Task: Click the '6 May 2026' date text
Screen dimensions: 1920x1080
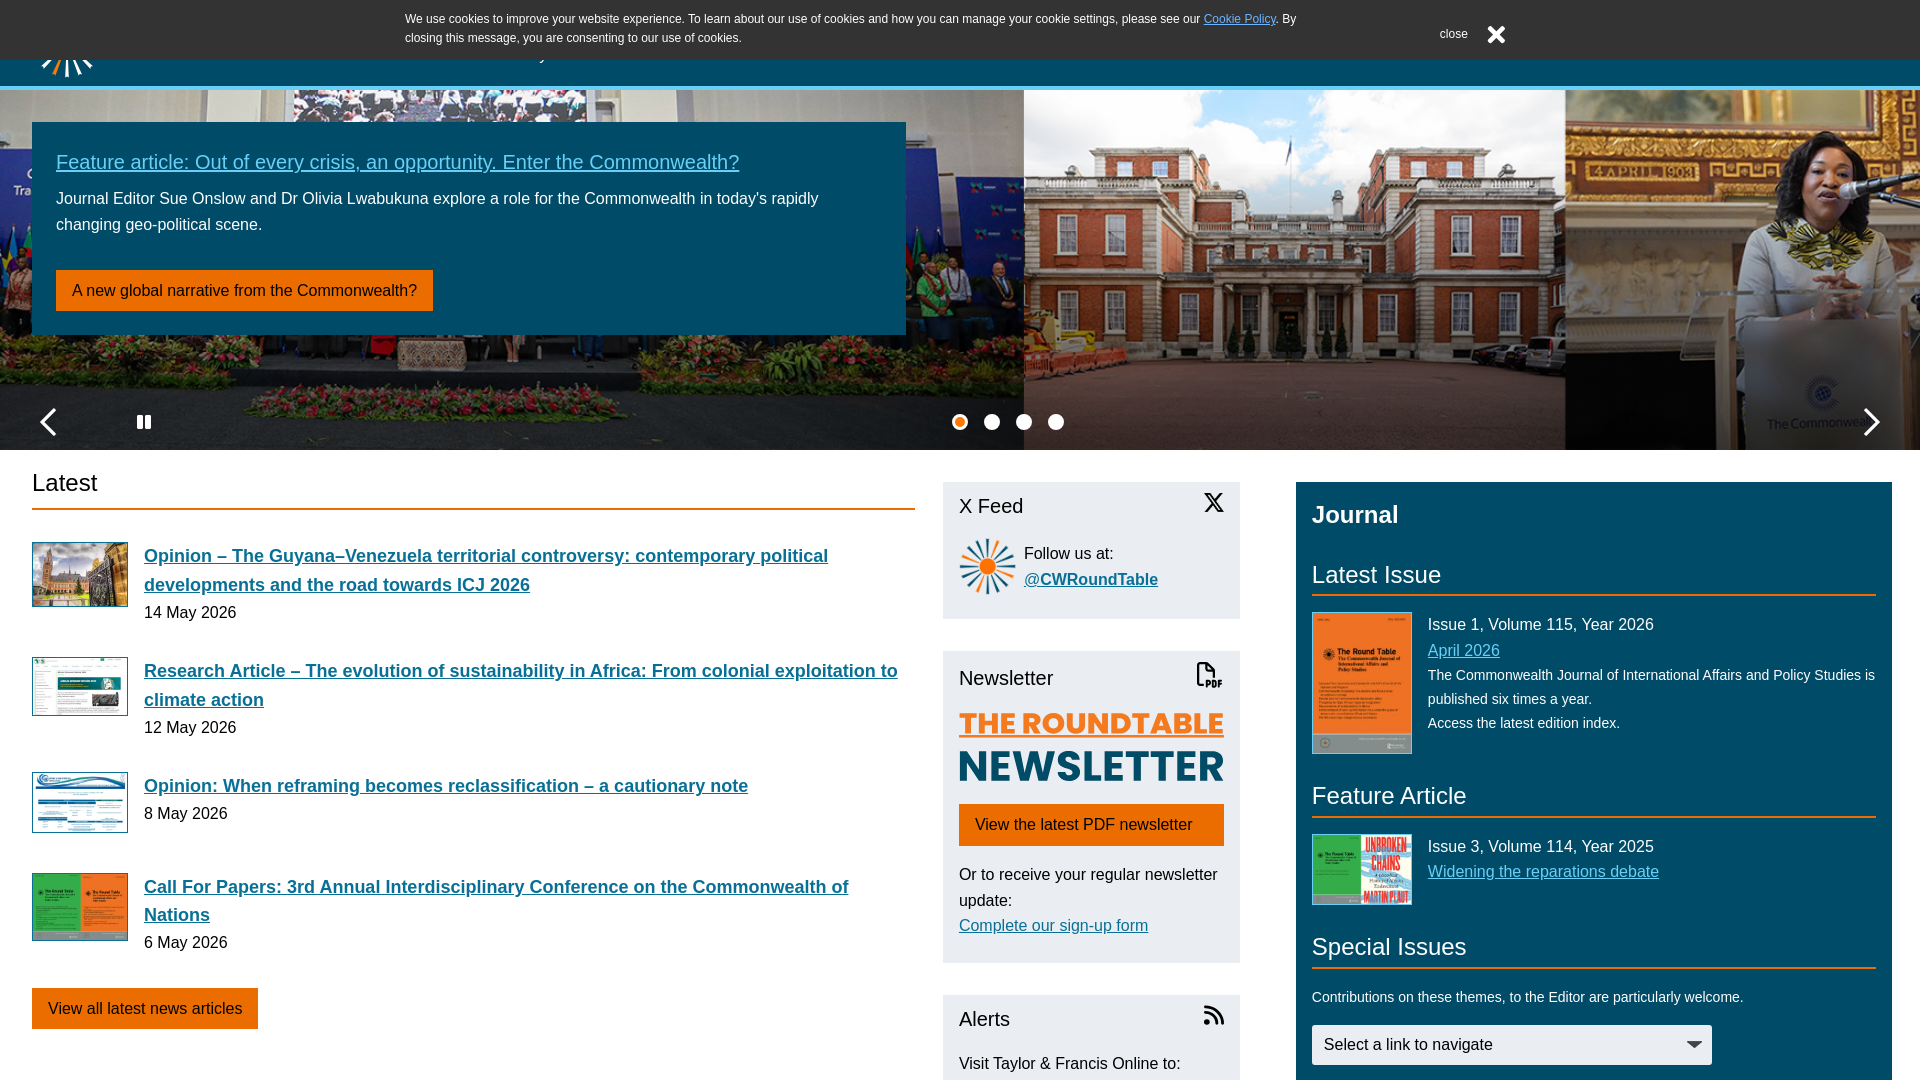Action: [x=186, y=943]
